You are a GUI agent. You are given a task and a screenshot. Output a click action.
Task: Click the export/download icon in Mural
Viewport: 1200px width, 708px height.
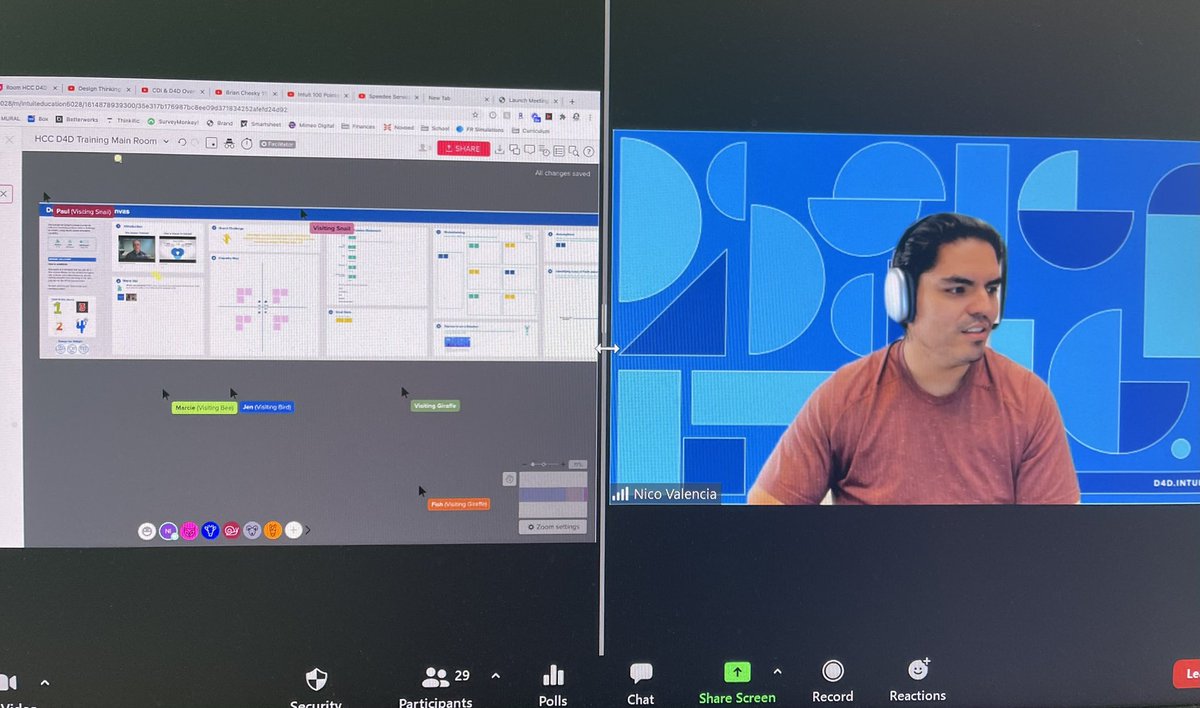pos(501,149)
